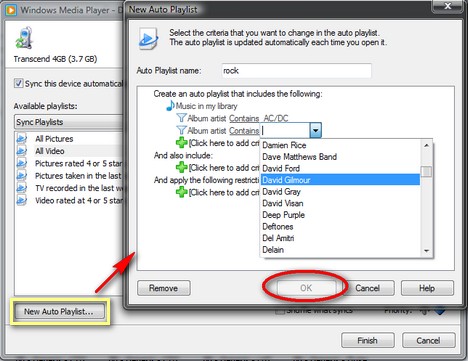Screen dimensions: 468x361
Task: Click the New Auto Playlist... button
Action: (59, 312)
